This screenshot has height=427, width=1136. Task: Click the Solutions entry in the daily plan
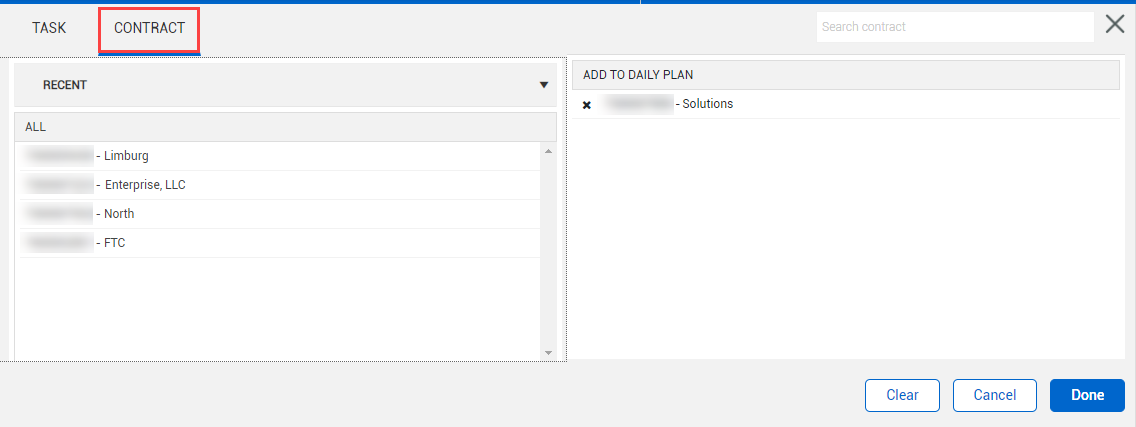pos(706,104)
